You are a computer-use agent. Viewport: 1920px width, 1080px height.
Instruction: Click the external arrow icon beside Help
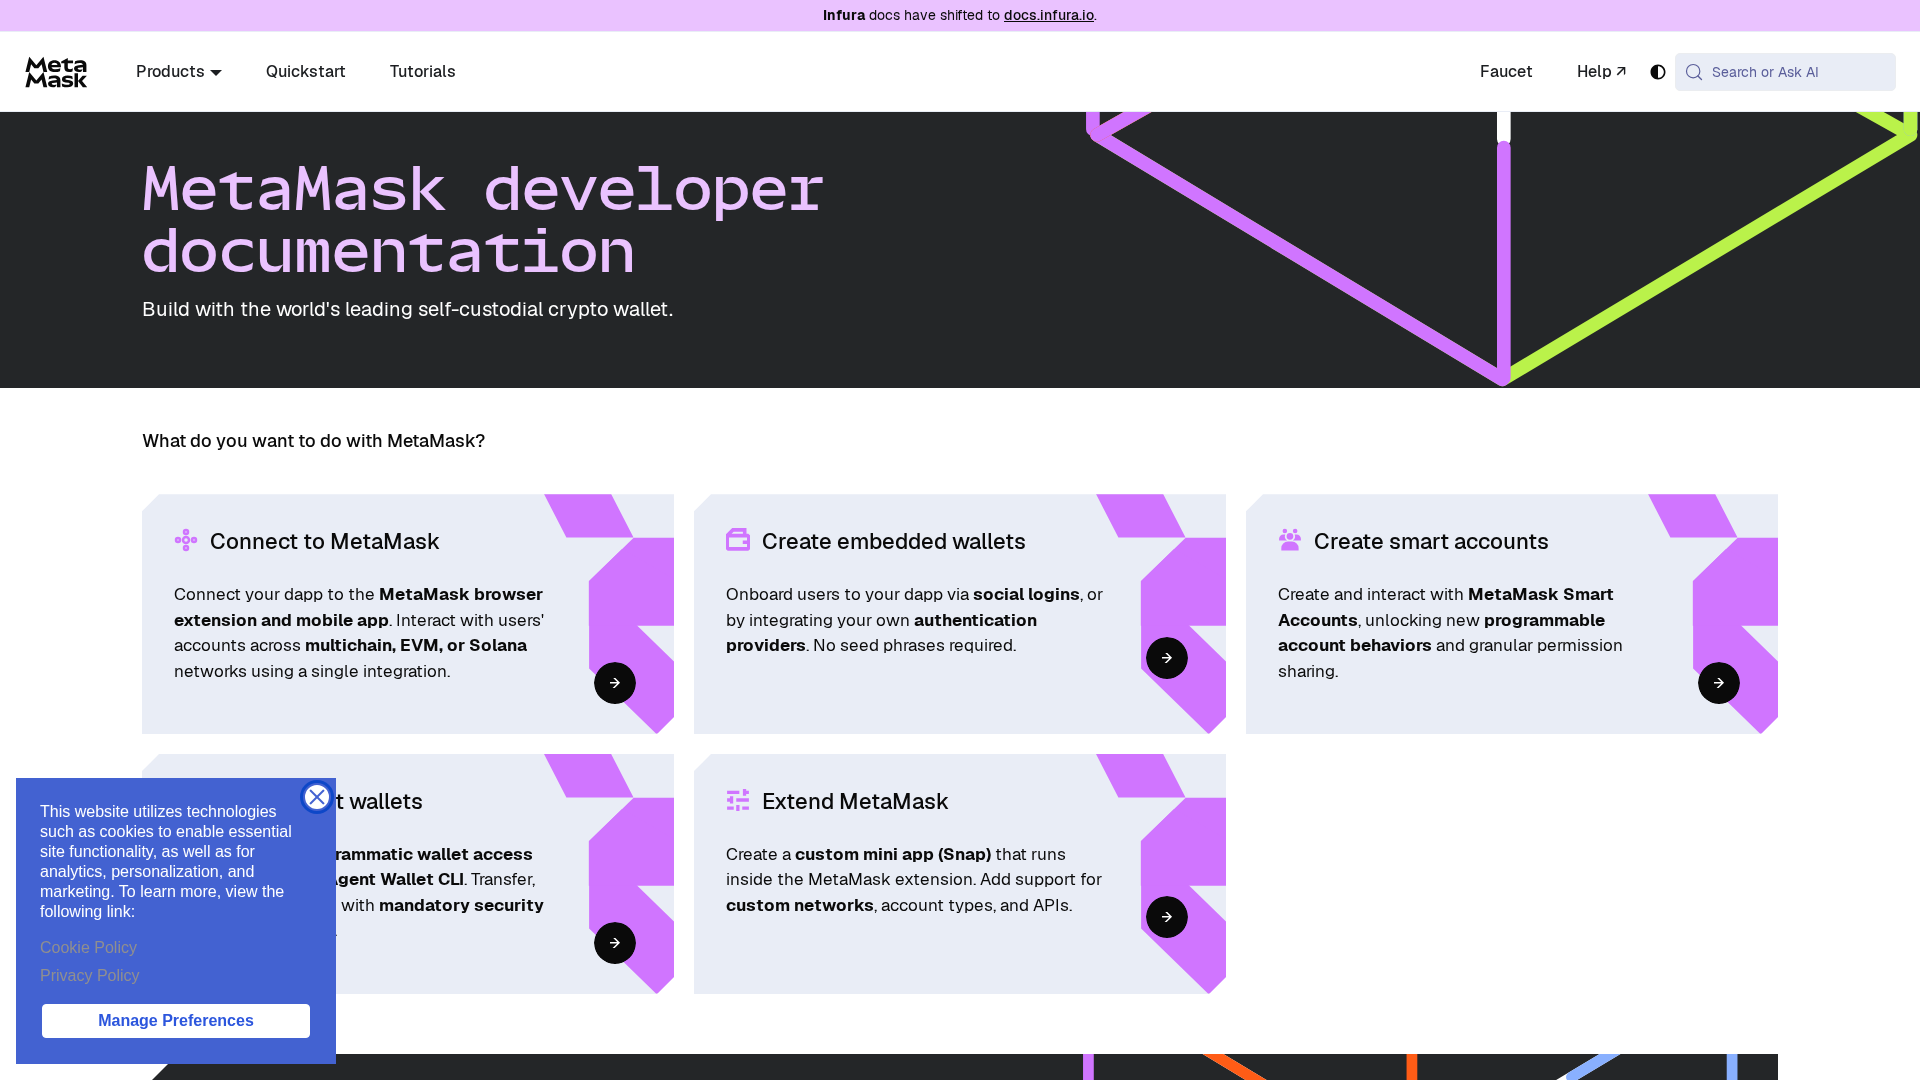(1621, 71)
